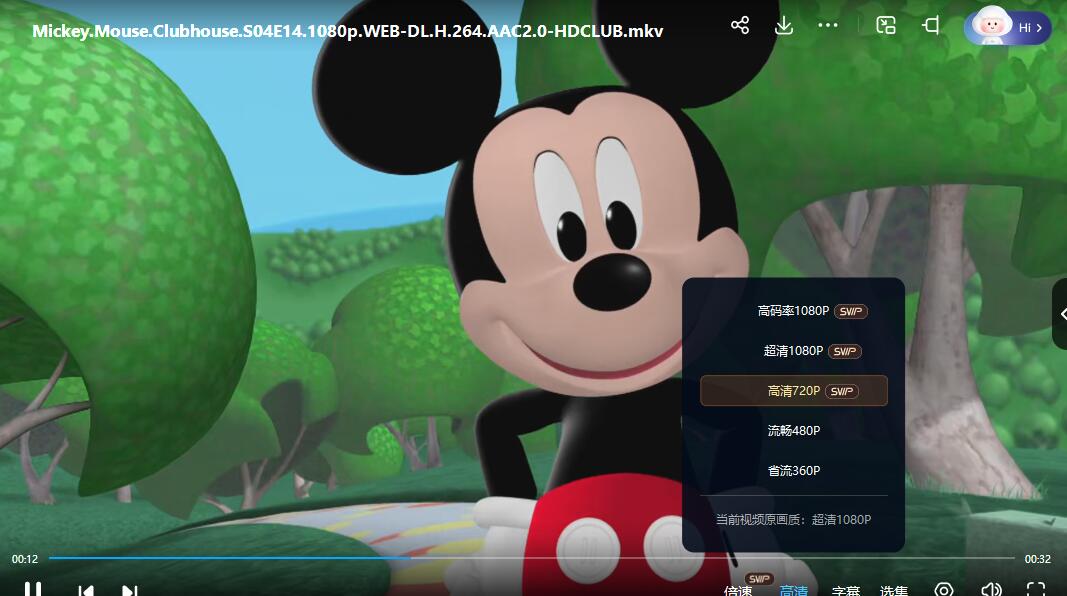Select 流畅480P quality option
The image size is (1067, 596).
click(x=793, y=431)
